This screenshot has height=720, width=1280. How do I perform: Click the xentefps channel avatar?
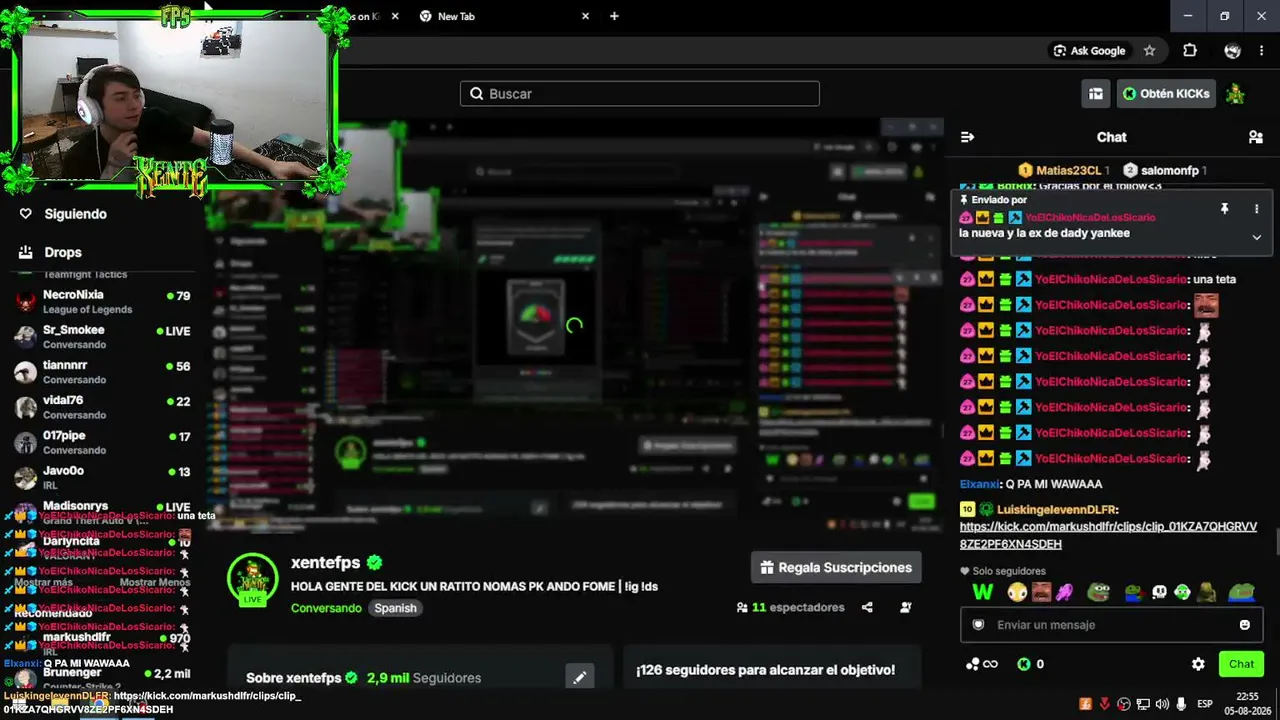coord(252,579)
